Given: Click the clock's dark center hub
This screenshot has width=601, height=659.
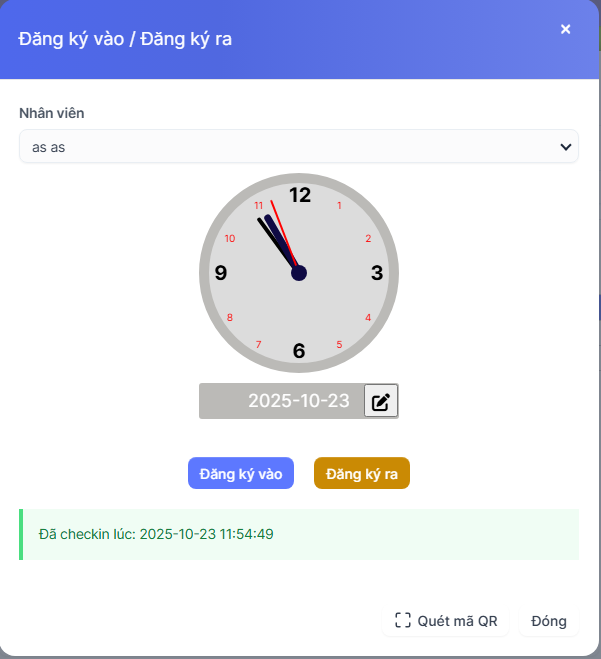Looking at the screenshot, I should point(299,272).
